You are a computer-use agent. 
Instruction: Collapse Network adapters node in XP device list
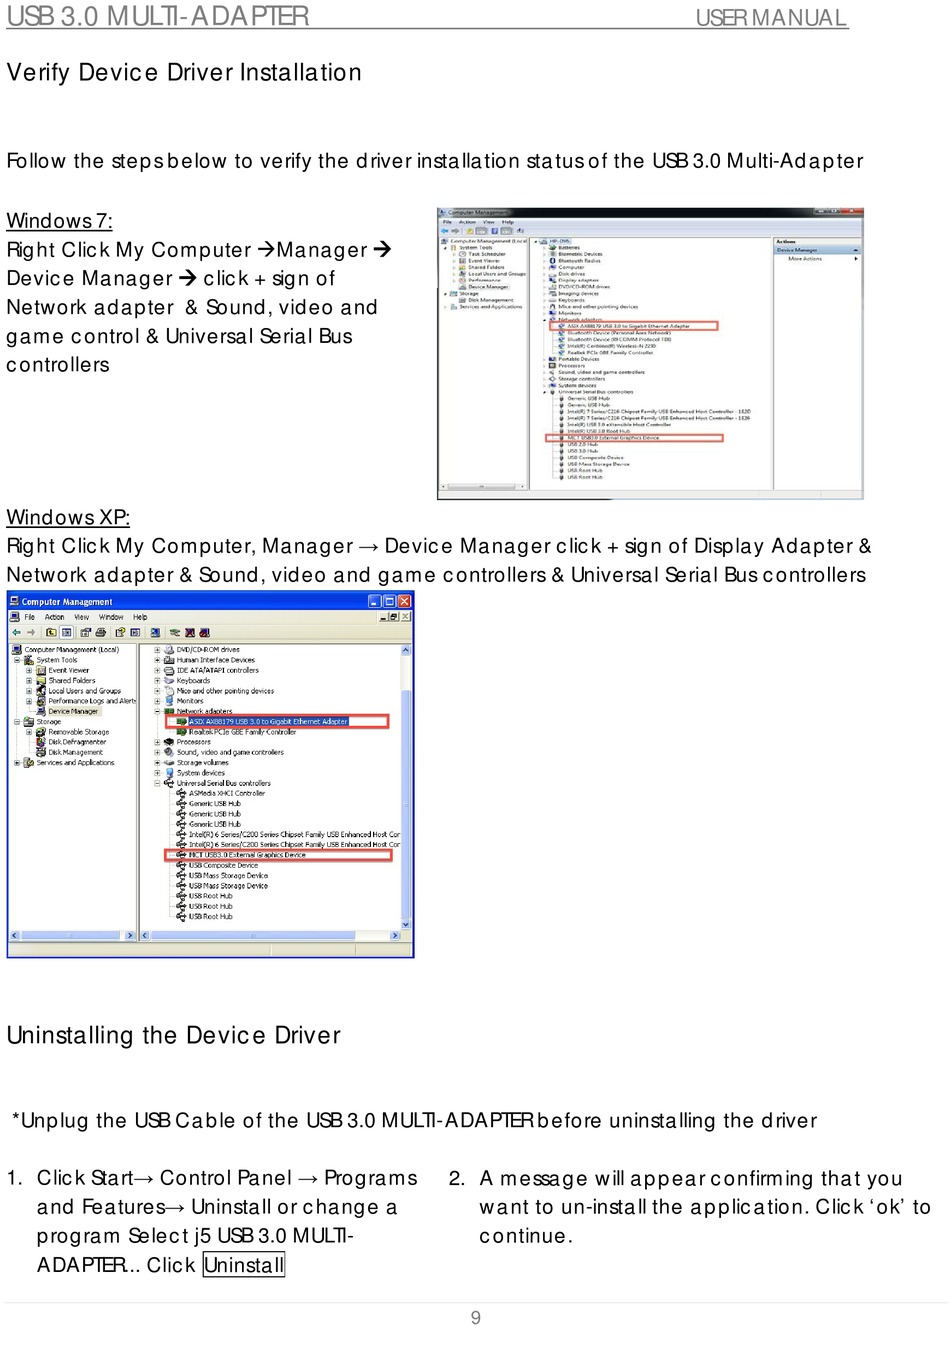[x=157, y=711]
